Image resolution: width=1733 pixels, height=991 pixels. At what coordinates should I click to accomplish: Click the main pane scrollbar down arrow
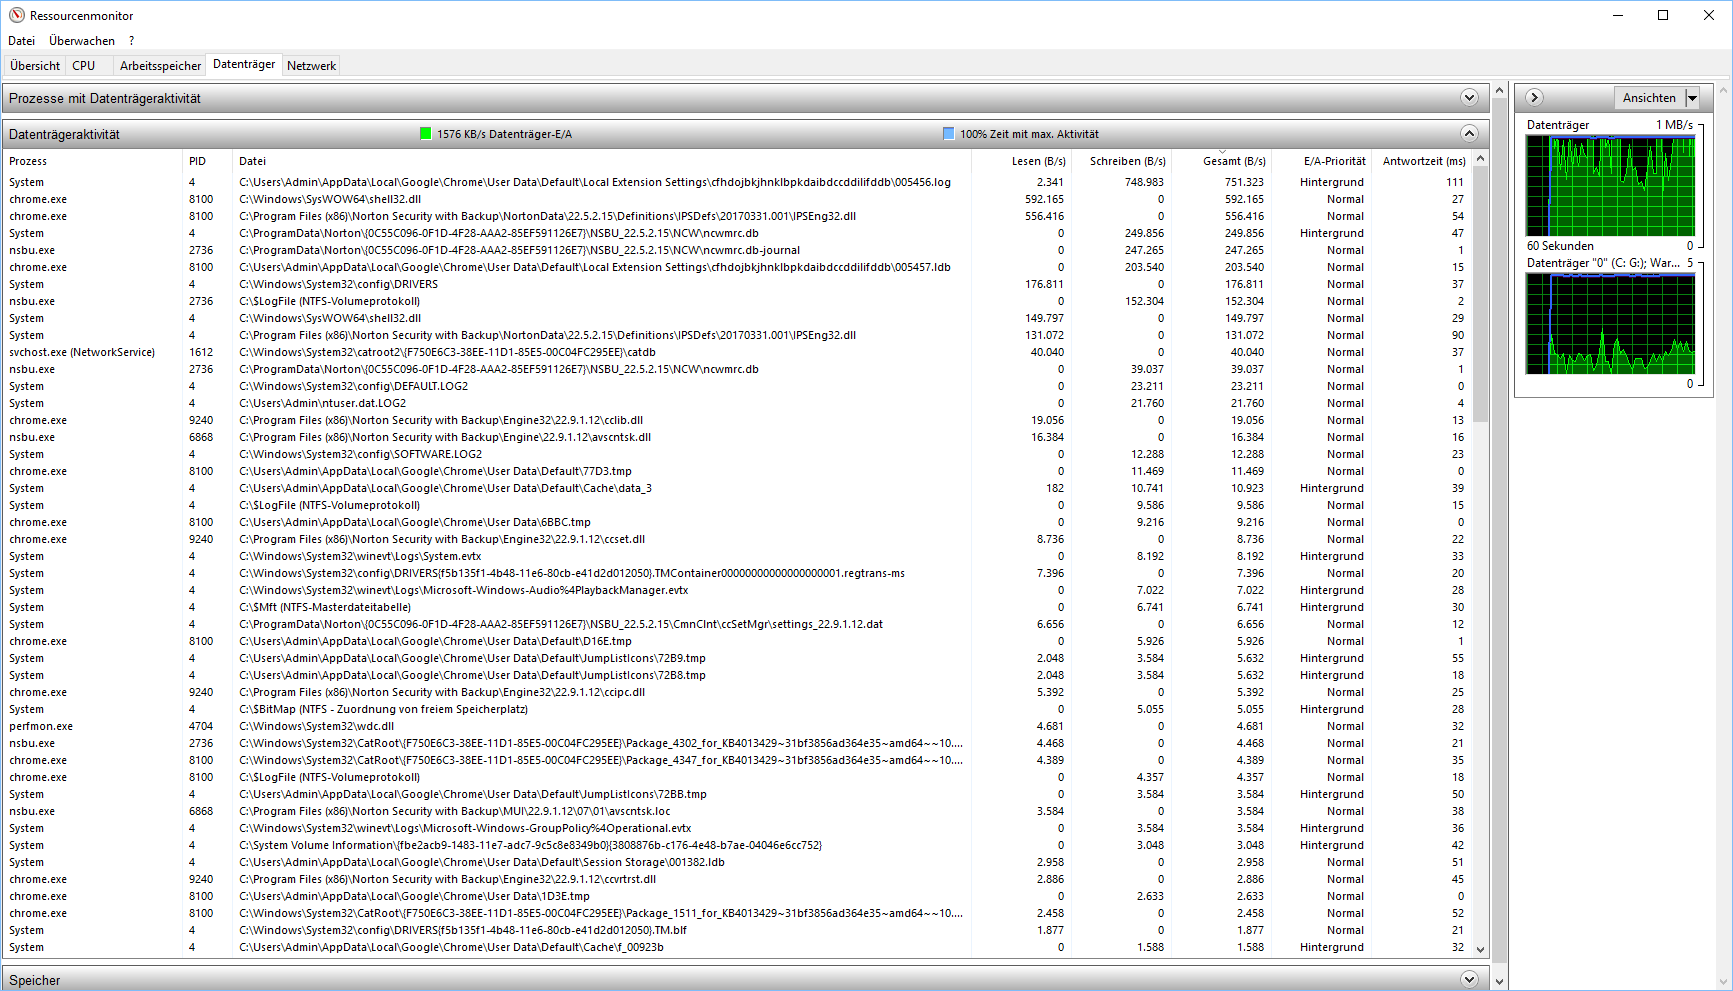pos(1499,982)
